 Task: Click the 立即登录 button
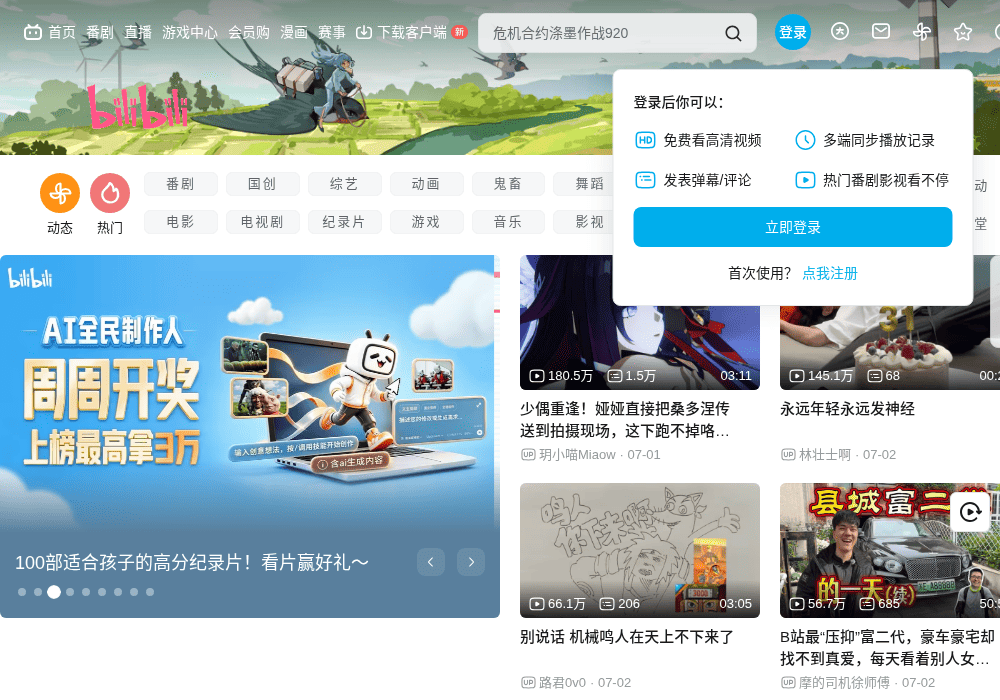(793, 227)
